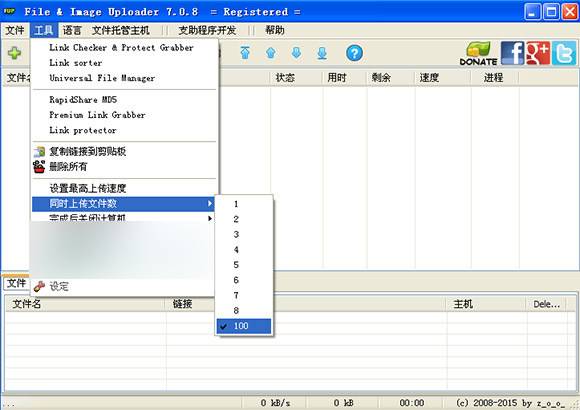Open the Twitter bird icon
Viewport: 580px width, 410px height.
coord(564,53)
